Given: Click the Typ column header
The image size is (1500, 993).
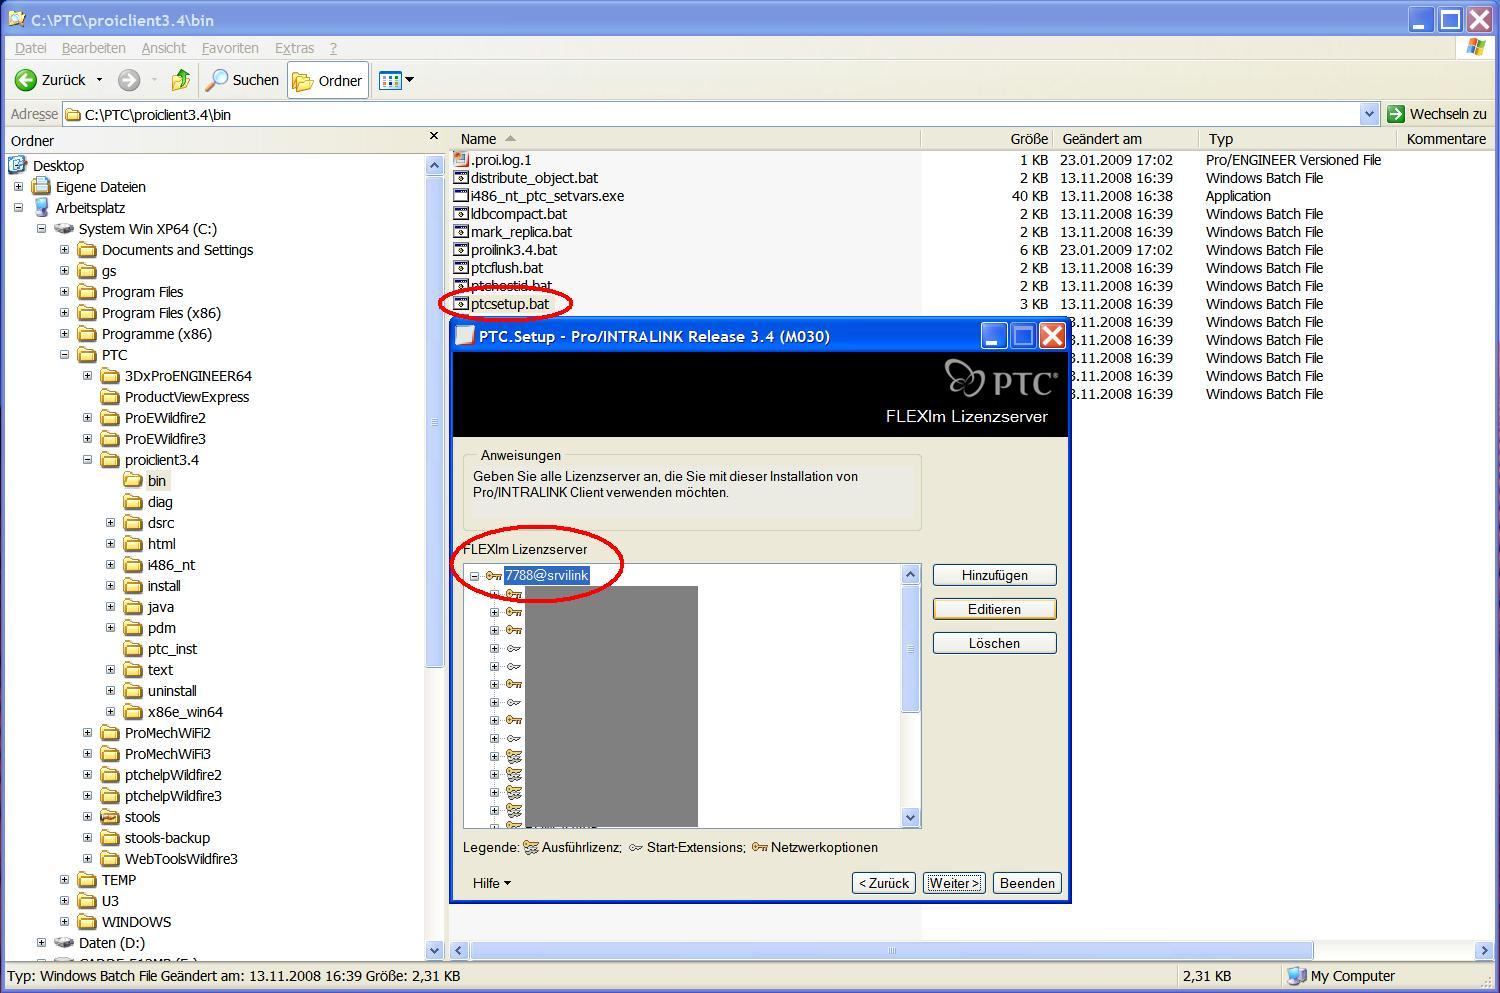Looking at the screenshot, I should point(1298,139).
